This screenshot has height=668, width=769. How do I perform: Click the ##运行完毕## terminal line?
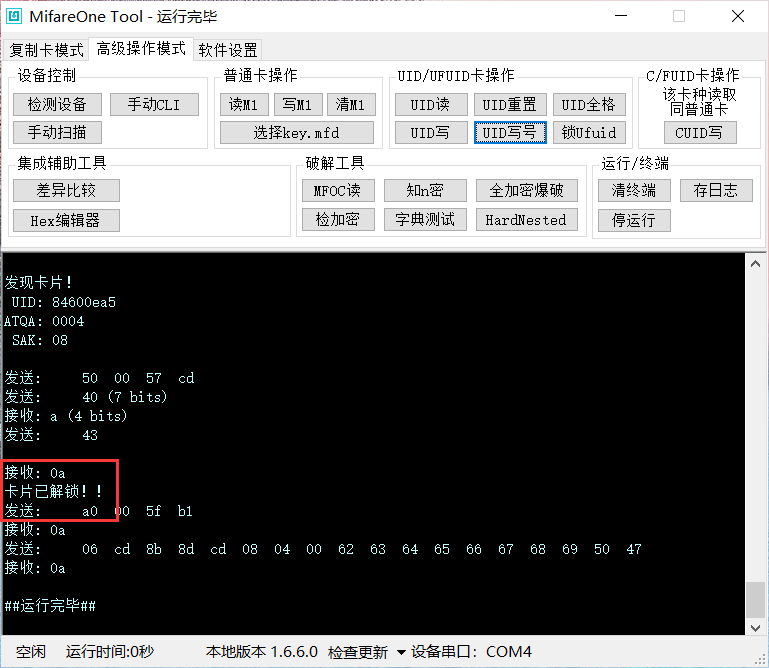[x=50, y=606]
